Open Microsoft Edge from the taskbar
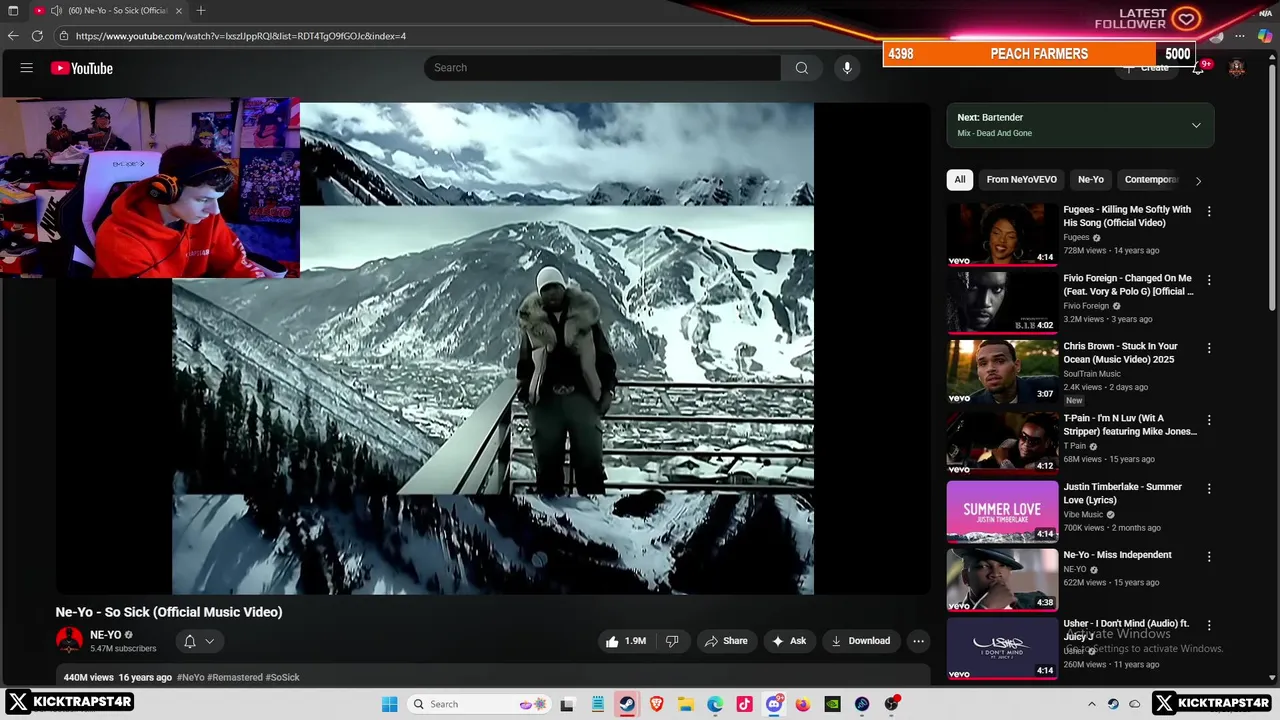The image size is (1280, 720). (715, 704)
